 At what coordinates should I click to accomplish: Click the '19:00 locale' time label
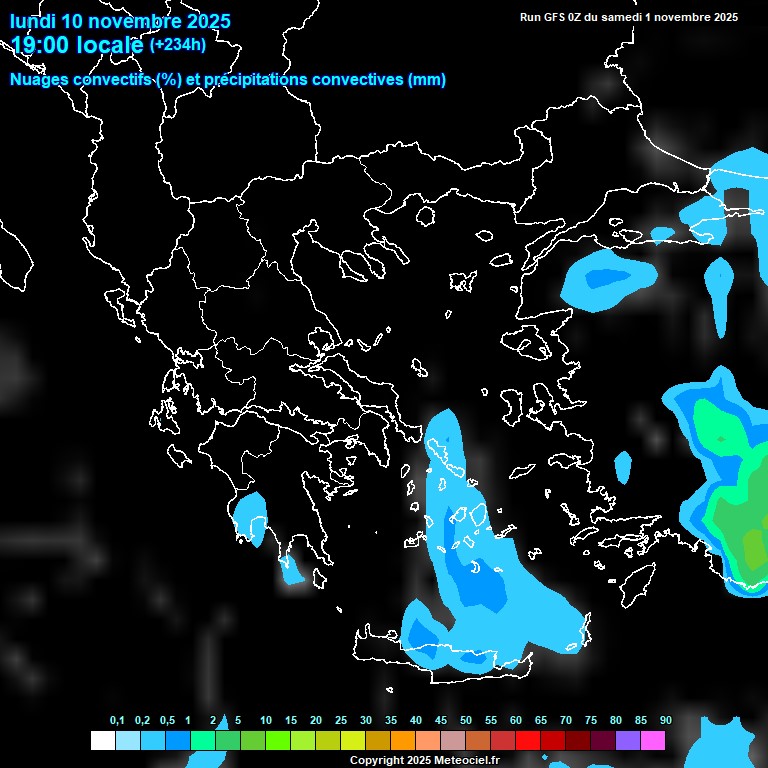(77, 45)
